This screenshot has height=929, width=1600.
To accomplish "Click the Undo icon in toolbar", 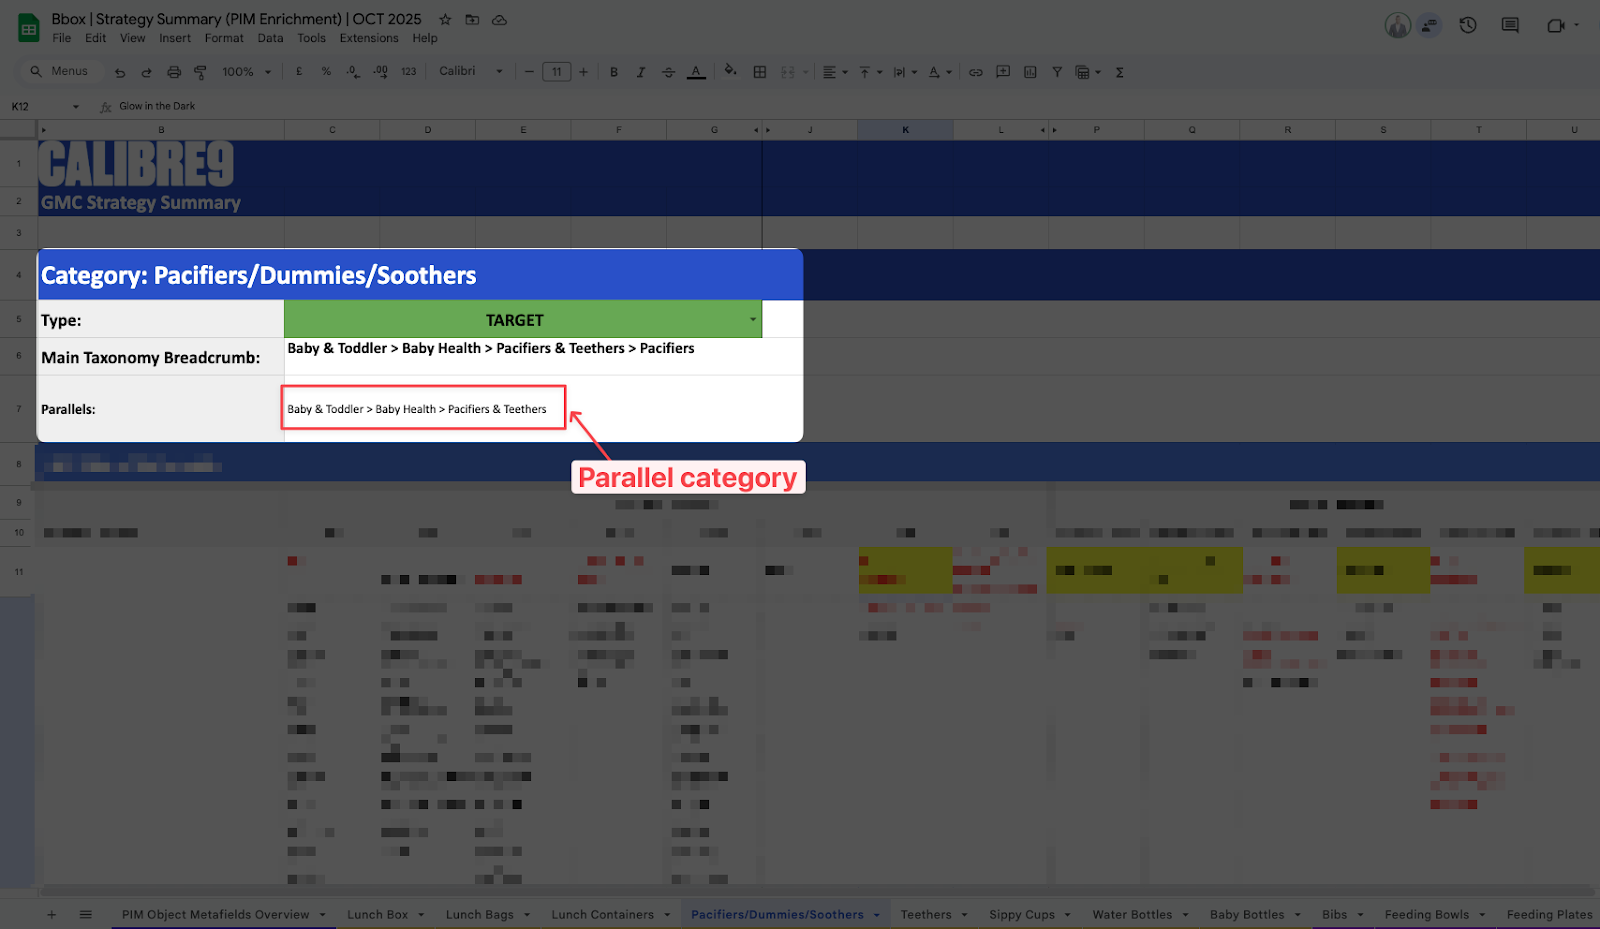I will (x=120, y=72).
